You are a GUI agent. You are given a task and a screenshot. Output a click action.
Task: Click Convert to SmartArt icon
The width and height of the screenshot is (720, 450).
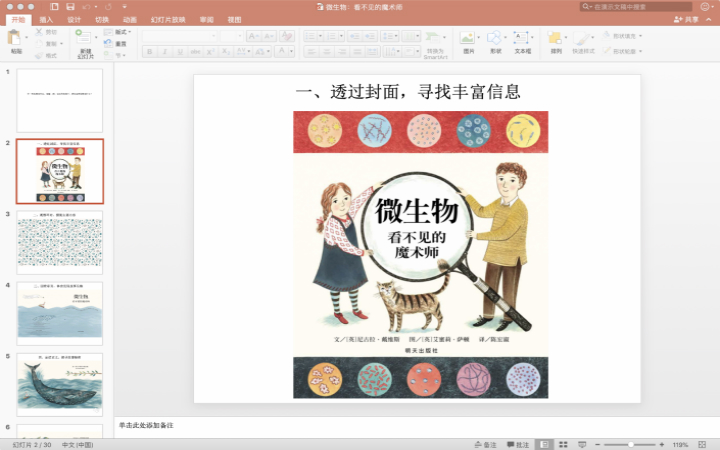pos(432,38)
